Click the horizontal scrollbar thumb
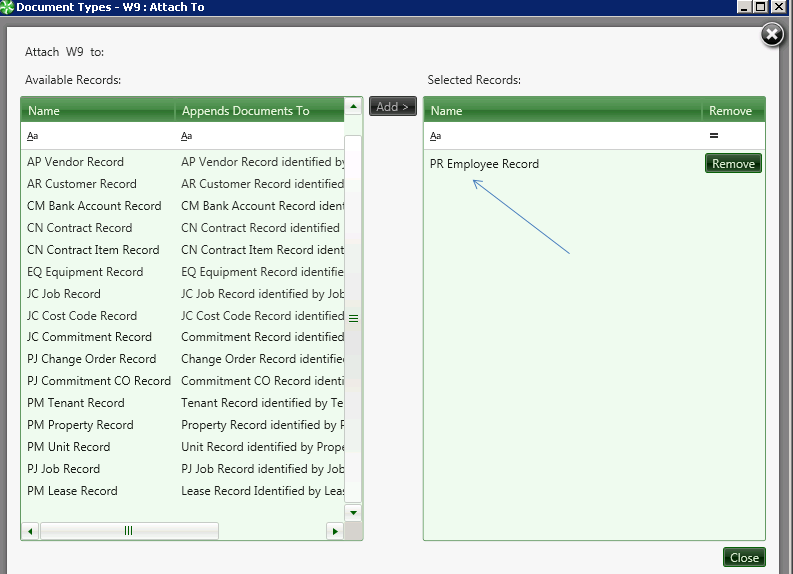The image size is (793, 574). click(x=129, y=531)
